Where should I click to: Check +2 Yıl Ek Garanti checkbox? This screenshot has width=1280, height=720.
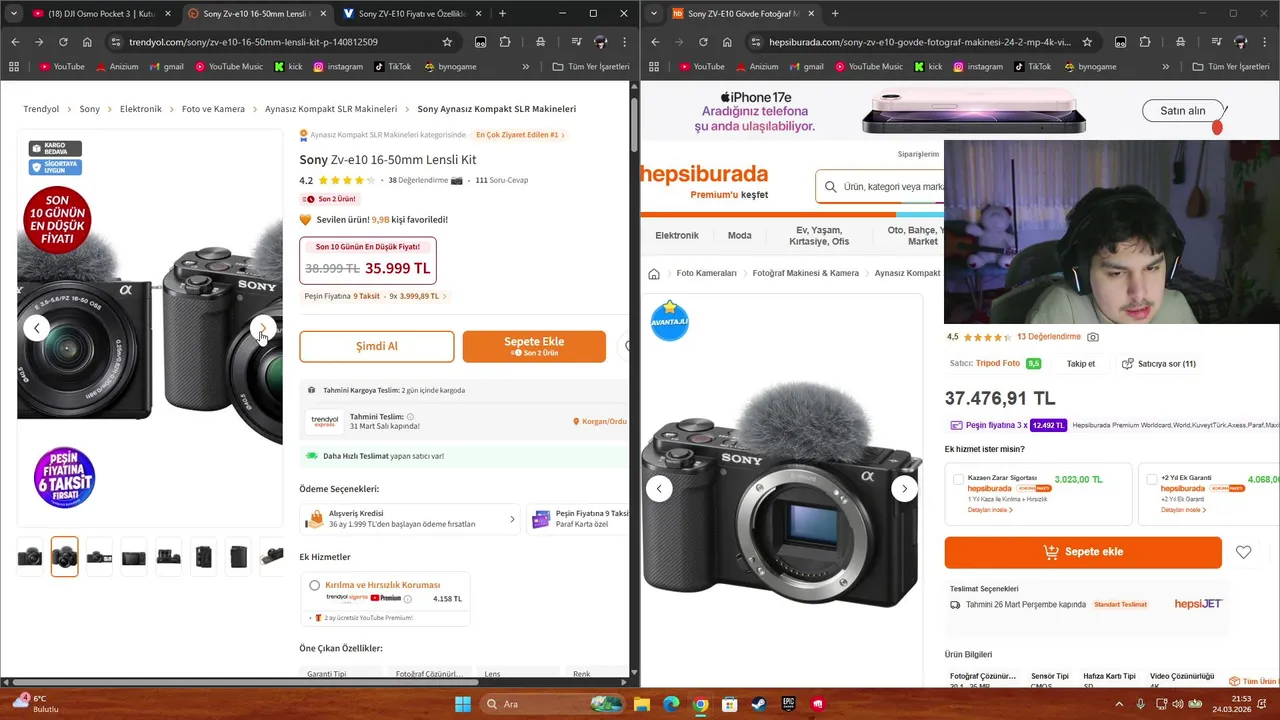click(x=1152, y=480)
